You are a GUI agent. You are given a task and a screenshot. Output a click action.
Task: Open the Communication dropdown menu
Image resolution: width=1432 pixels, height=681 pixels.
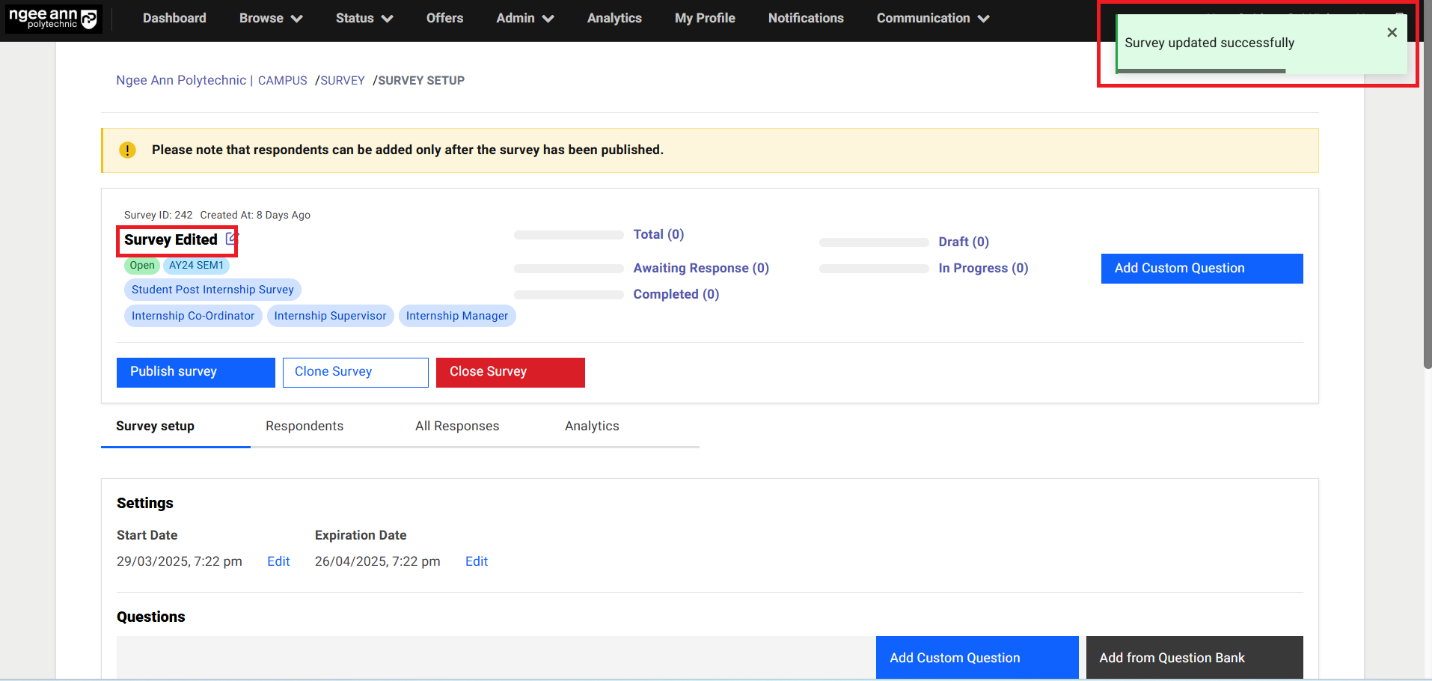pos(933,18)
